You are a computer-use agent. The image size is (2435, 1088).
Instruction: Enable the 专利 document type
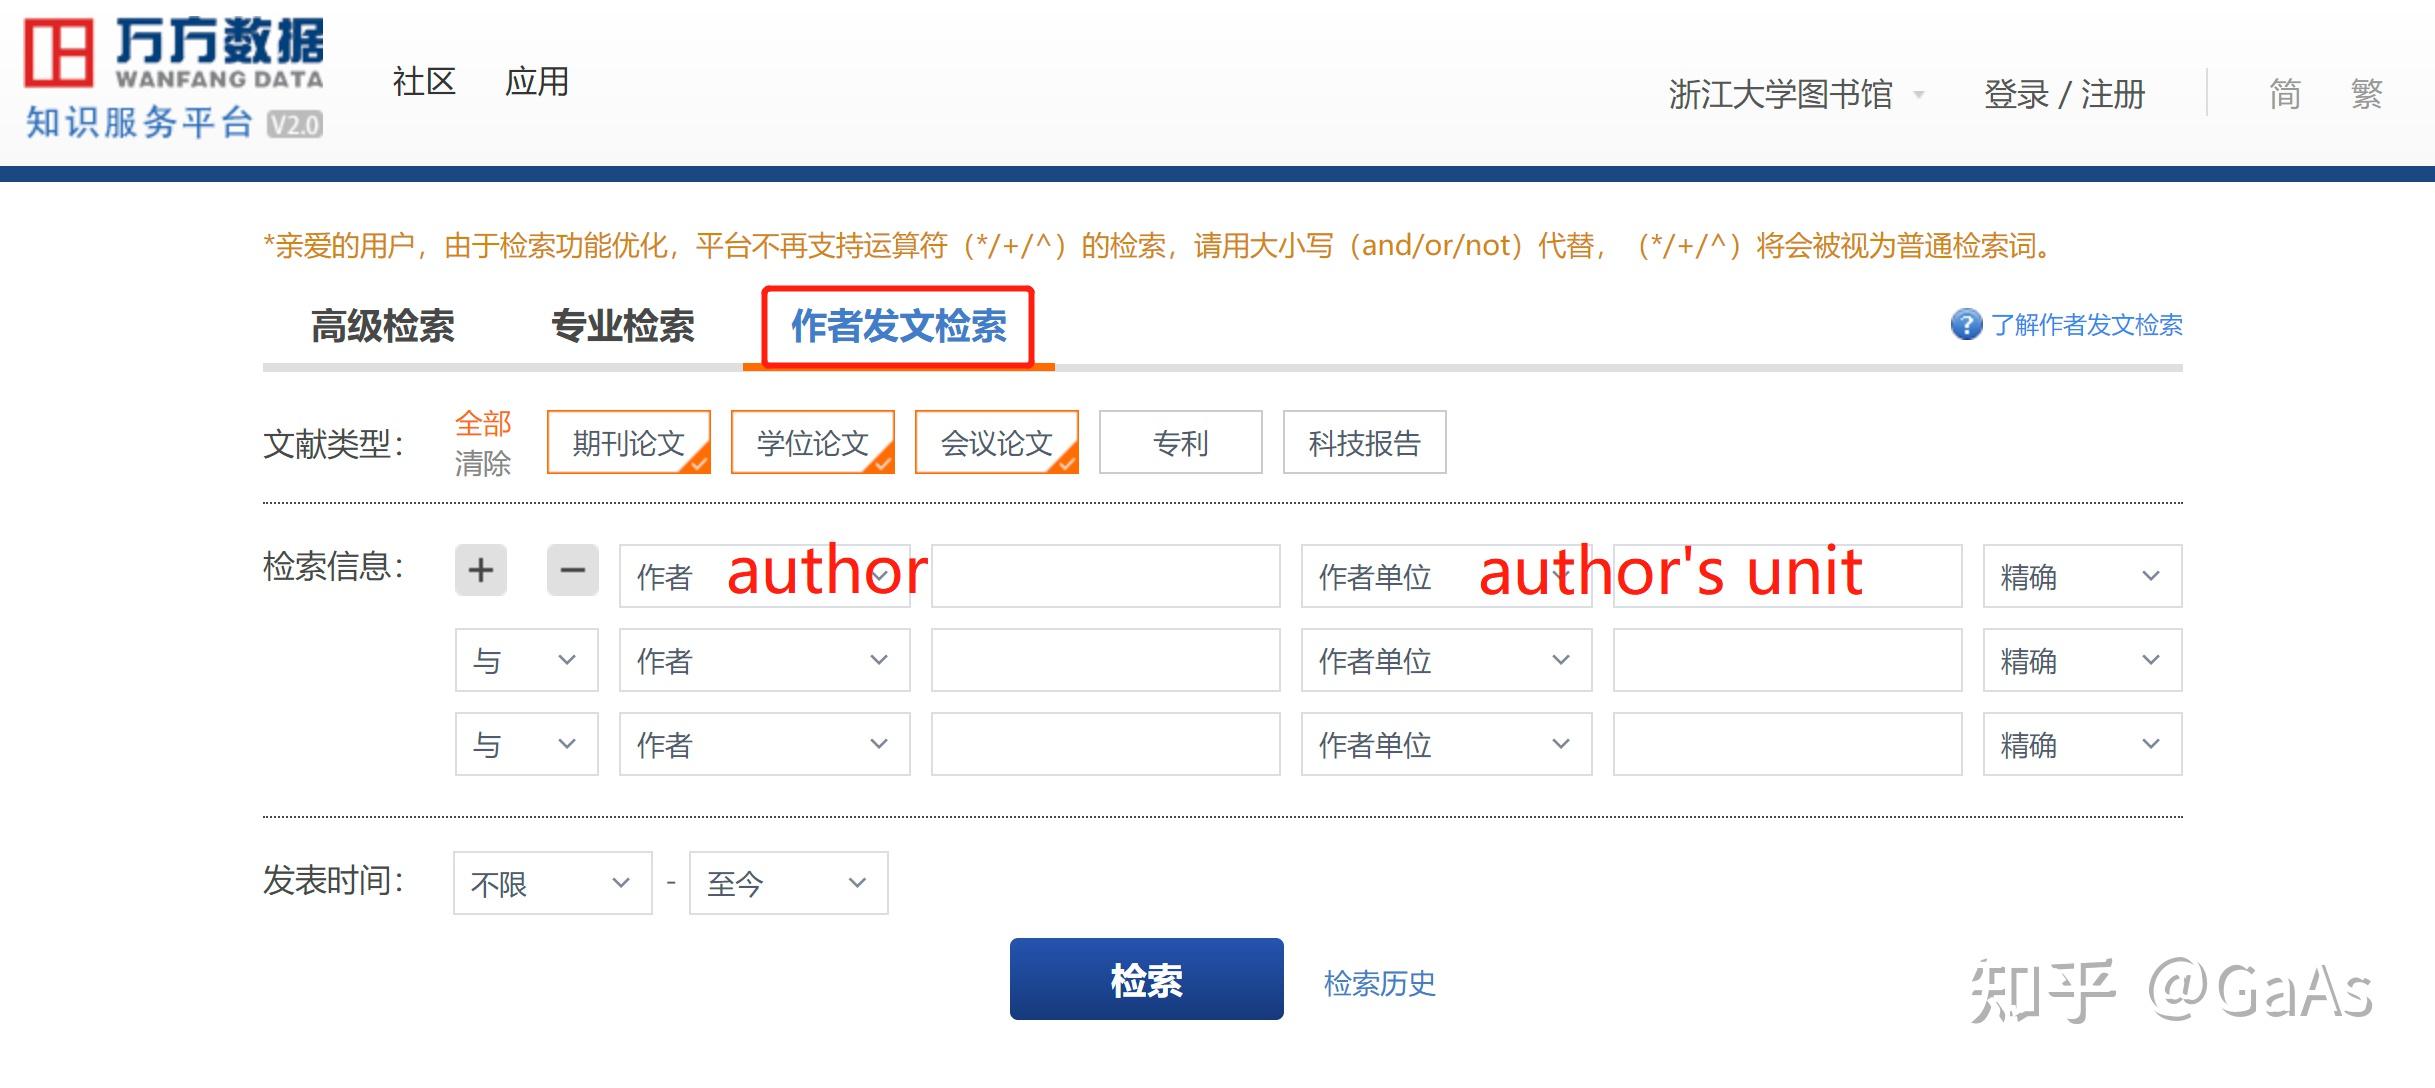(x=1180, y=442)
